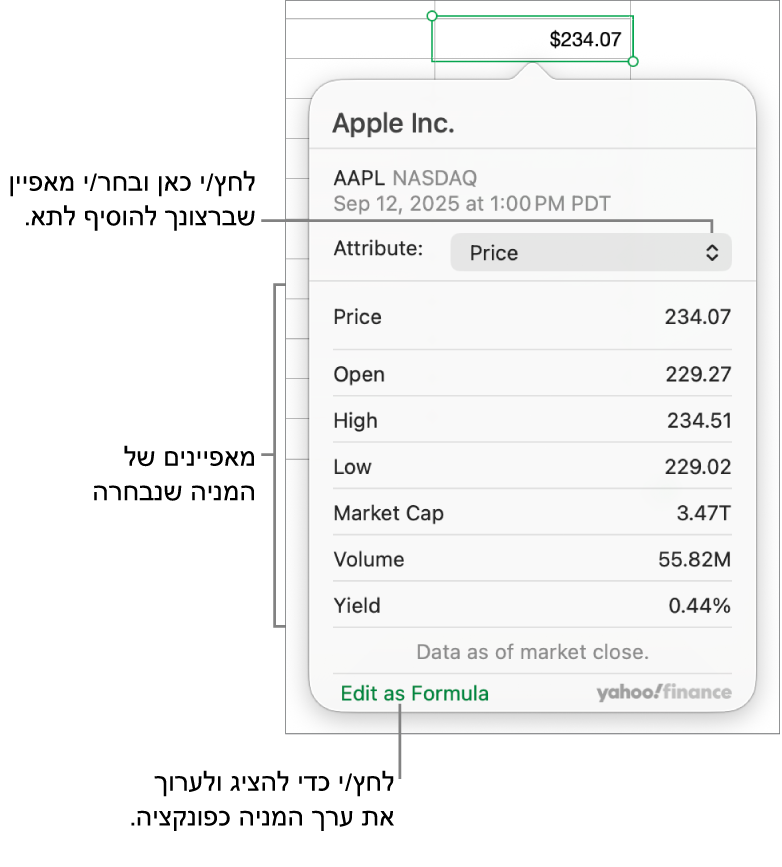
Task: Click the Sep 12, 2025 timestamp text
Action: 472,203
